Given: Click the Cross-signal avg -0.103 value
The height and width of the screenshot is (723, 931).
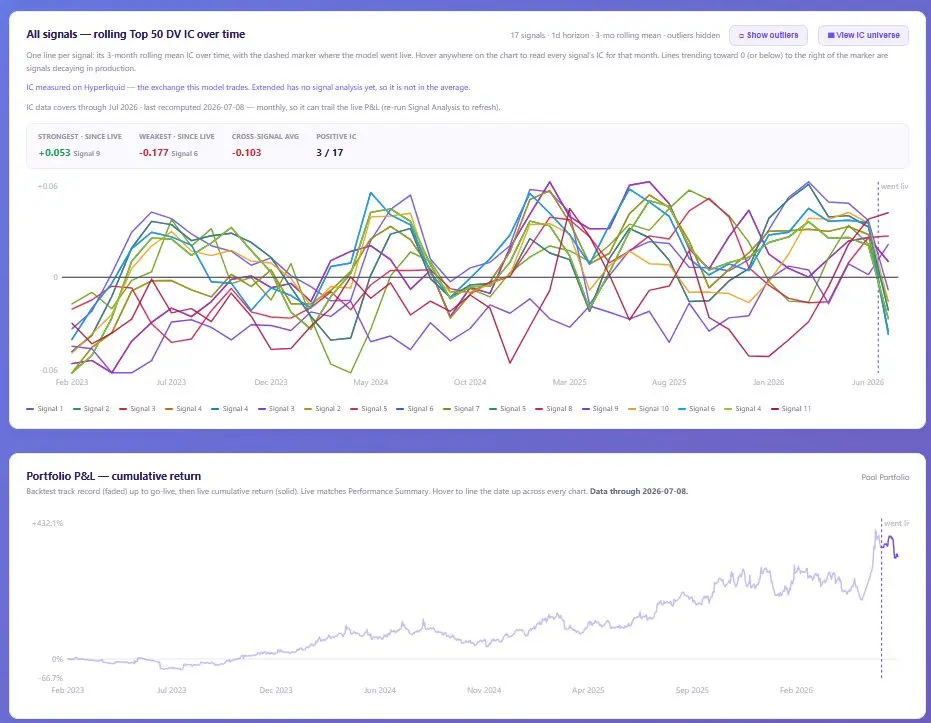Looking at the screenshot, I should pyautogui.click(x=246, y=153).
